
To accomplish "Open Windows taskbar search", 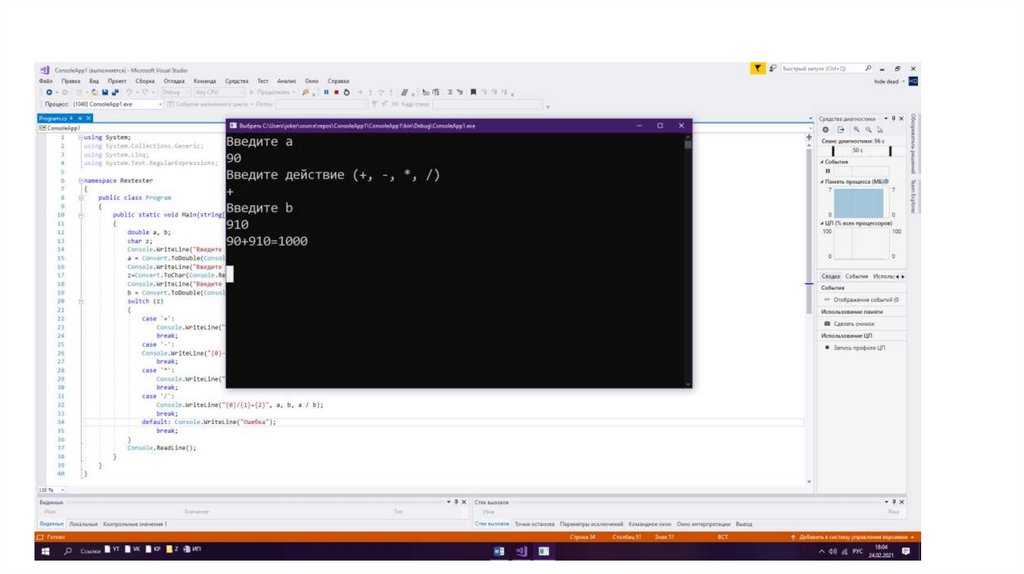I will (x=67, y=551).
